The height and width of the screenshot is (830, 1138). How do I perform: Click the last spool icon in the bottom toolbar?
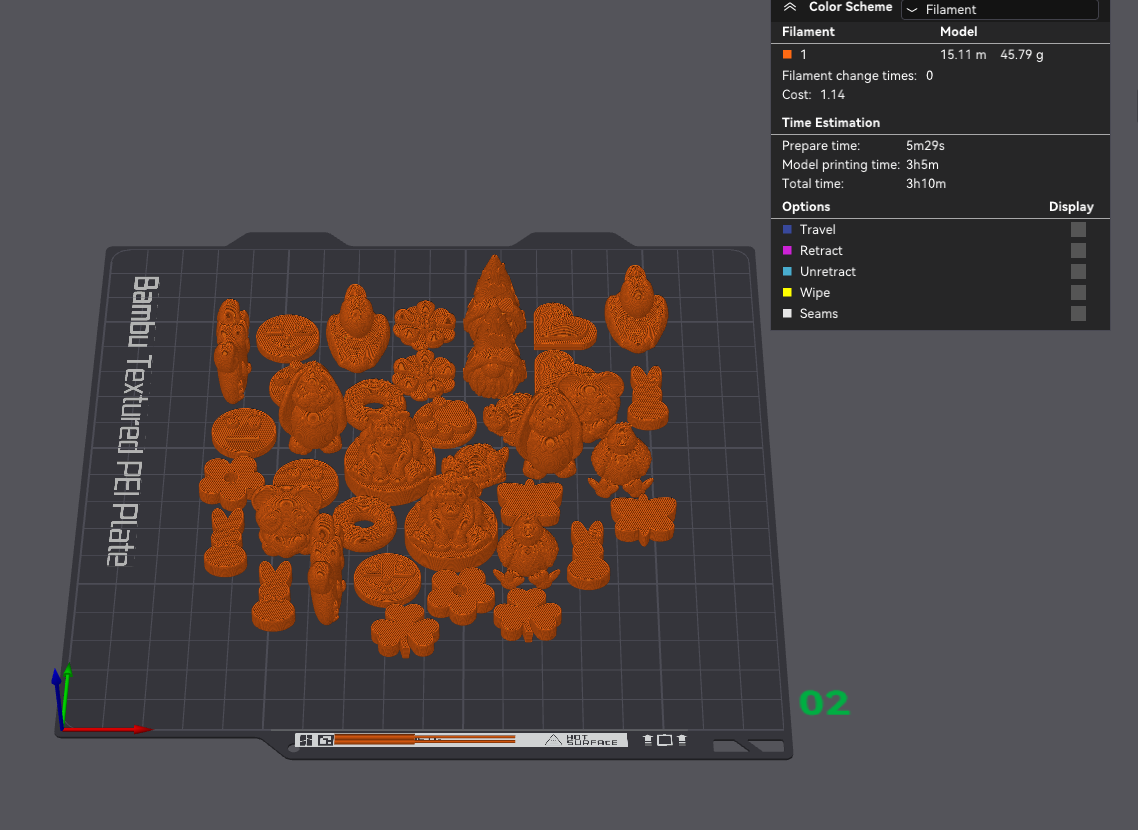(x=681, y=739)
